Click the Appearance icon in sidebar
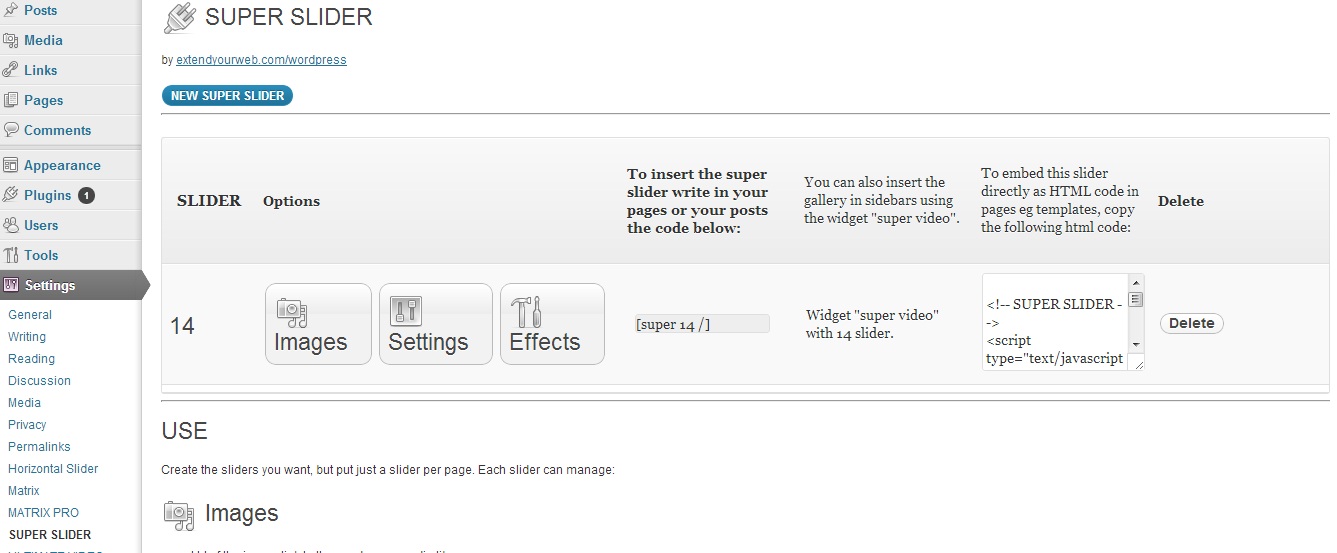 coord(11,165)
